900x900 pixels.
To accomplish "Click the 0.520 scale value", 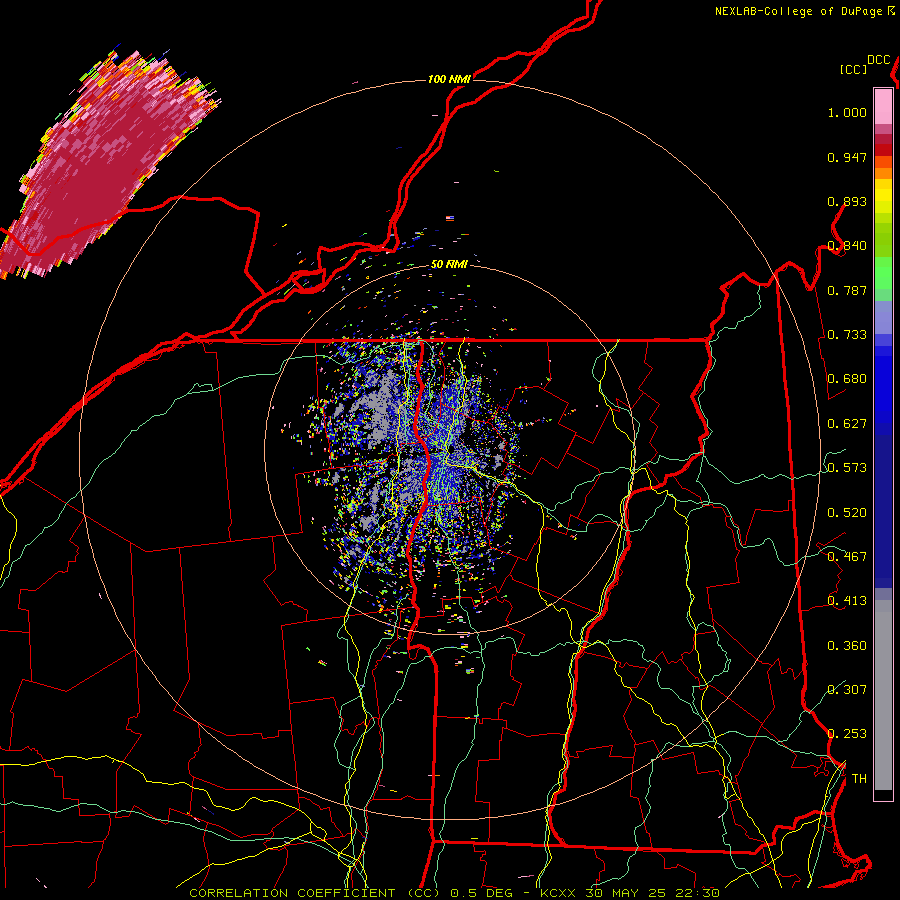I will click(x=847, y=513).
